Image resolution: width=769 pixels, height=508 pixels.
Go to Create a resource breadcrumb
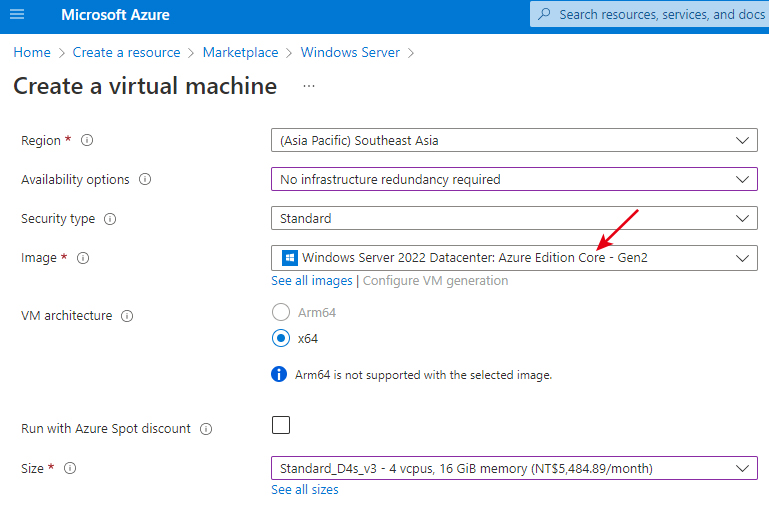127,52
